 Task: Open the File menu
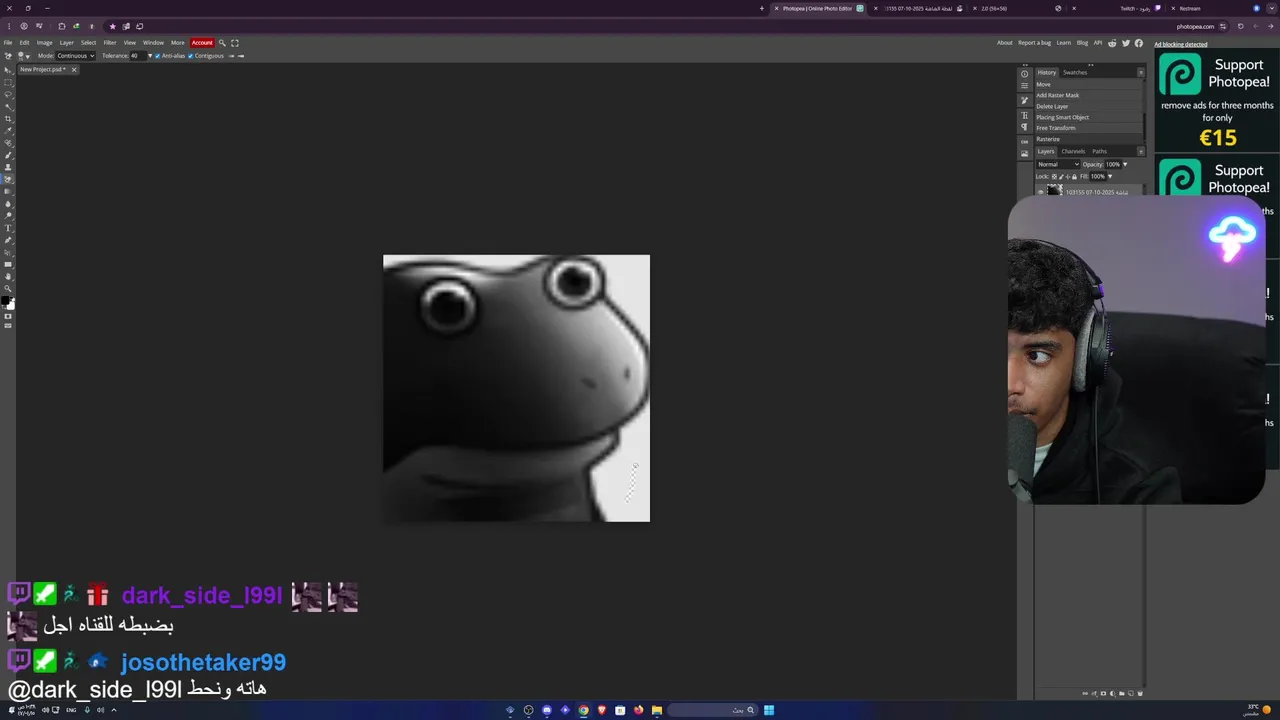(x=8, y=42)
